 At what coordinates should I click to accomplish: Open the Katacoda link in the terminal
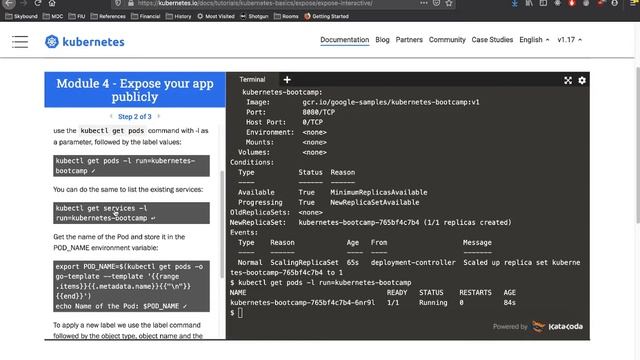[558, 327]
